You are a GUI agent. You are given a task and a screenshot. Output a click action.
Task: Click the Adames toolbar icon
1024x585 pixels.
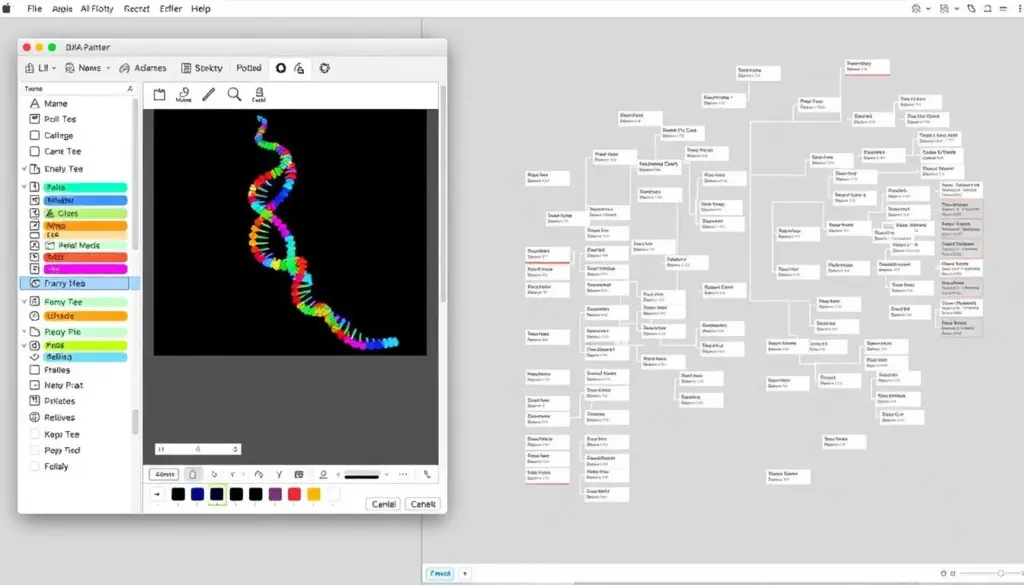(124, 68)
